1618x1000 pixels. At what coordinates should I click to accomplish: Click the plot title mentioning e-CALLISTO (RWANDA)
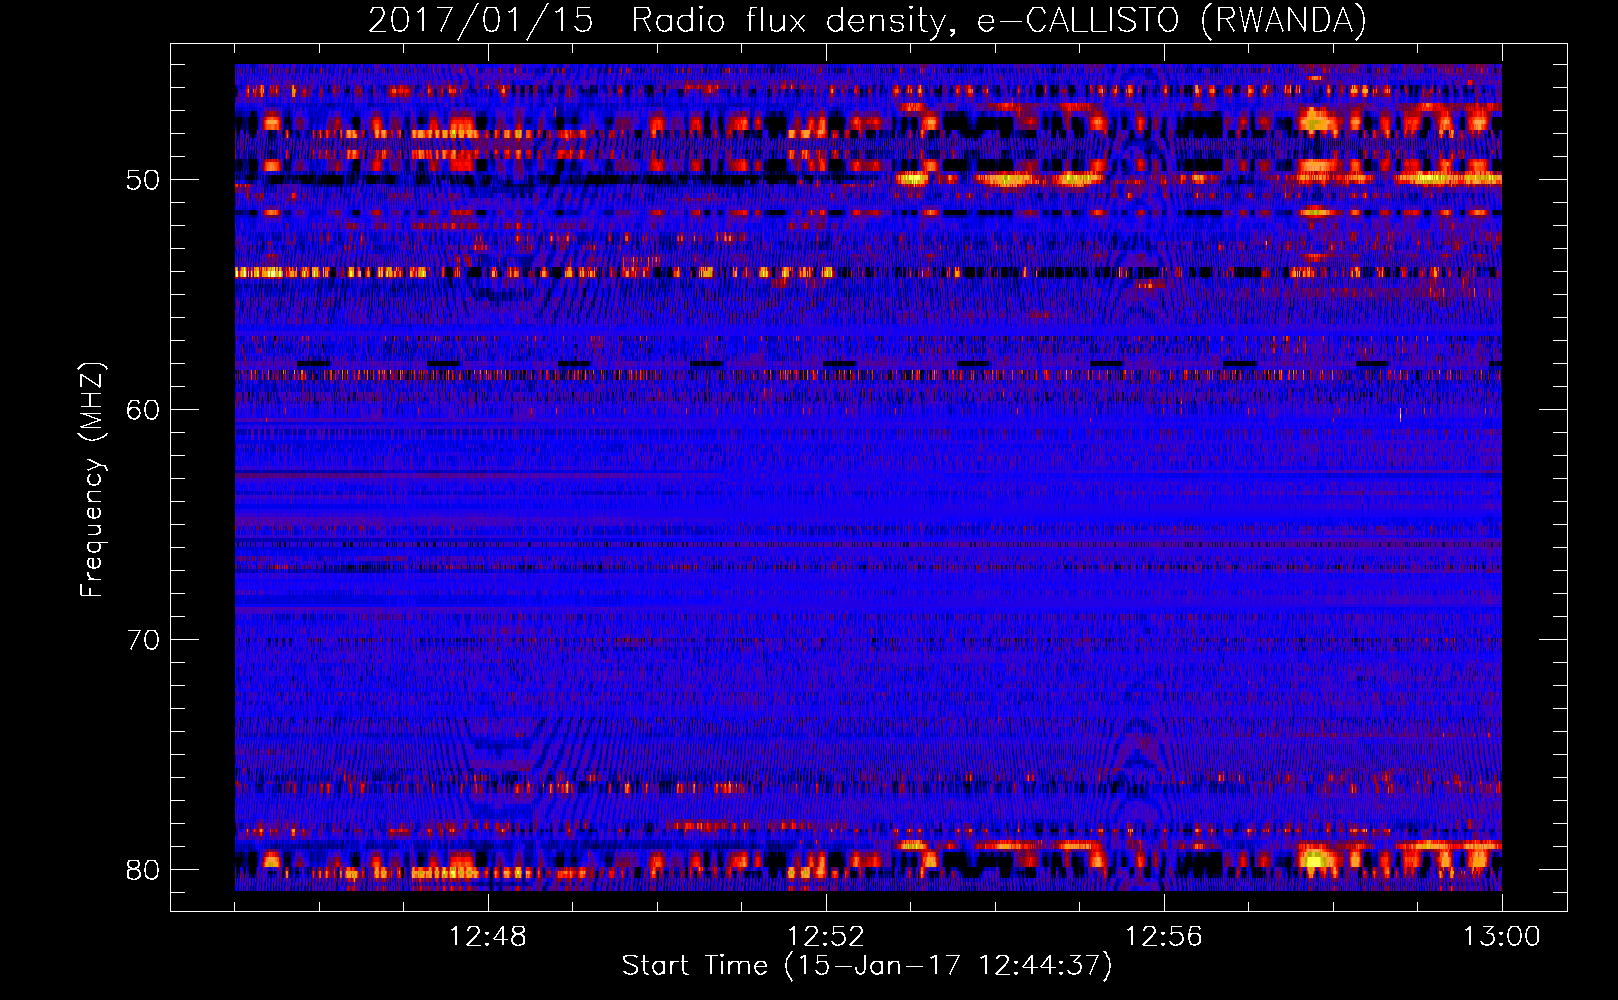(x=867, y=20)
